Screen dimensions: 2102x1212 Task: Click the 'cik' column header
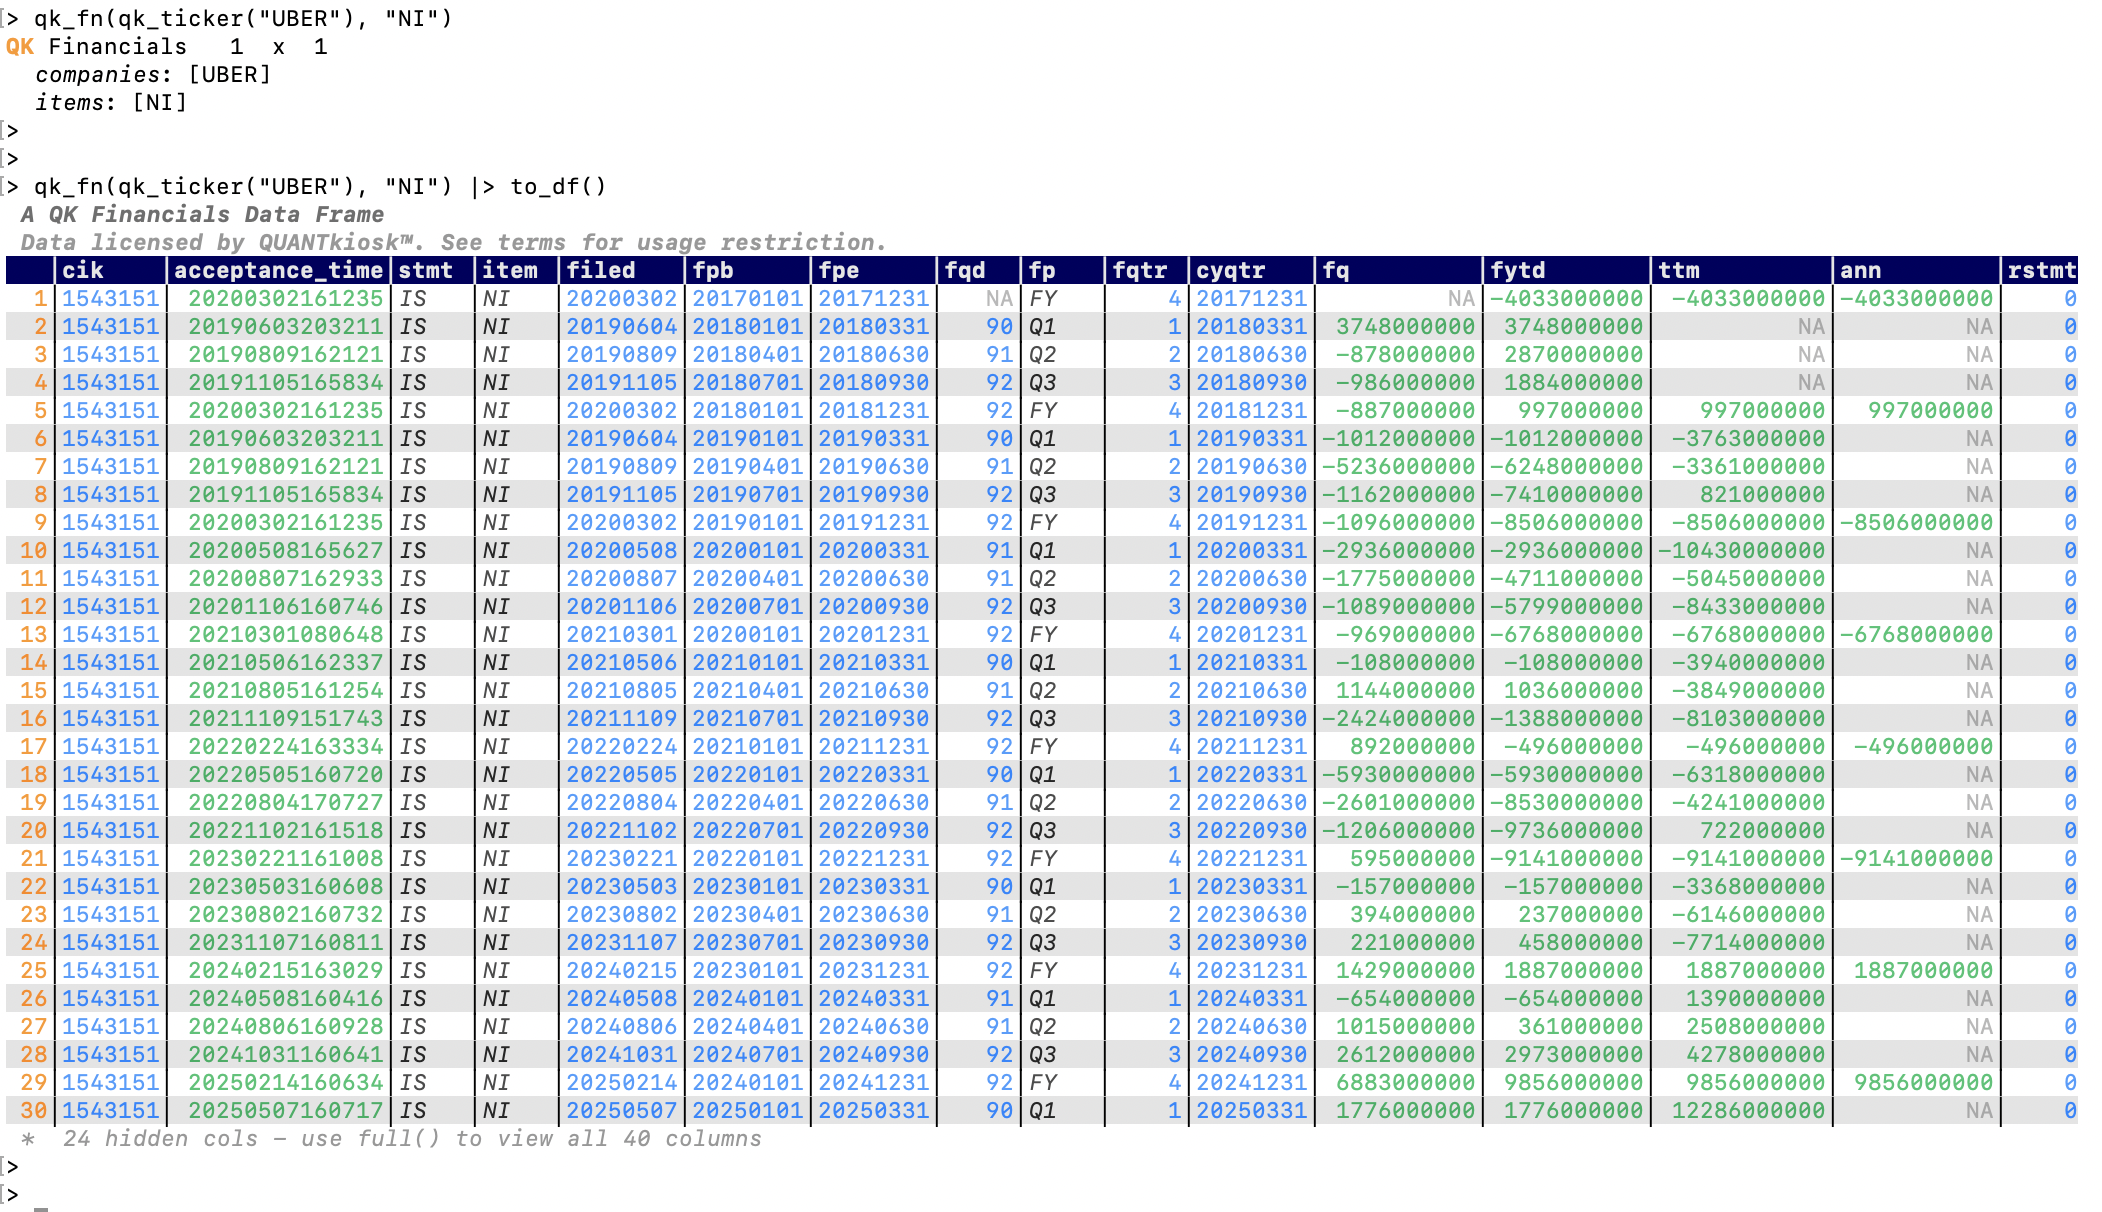click(x=82, y=270)
